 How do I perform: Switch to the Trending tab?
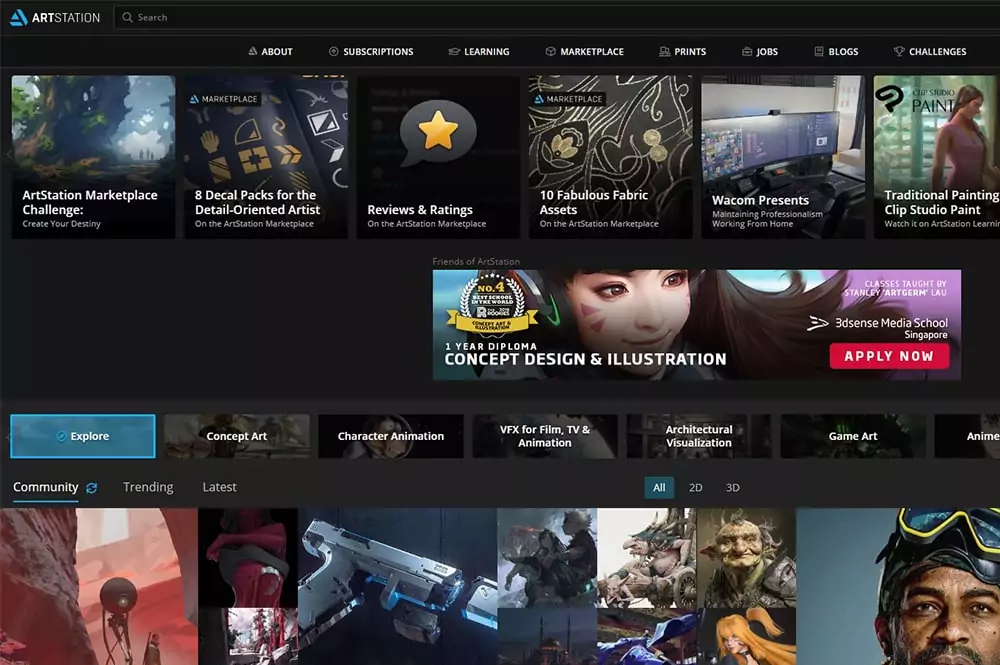click(x=148, y=487)
